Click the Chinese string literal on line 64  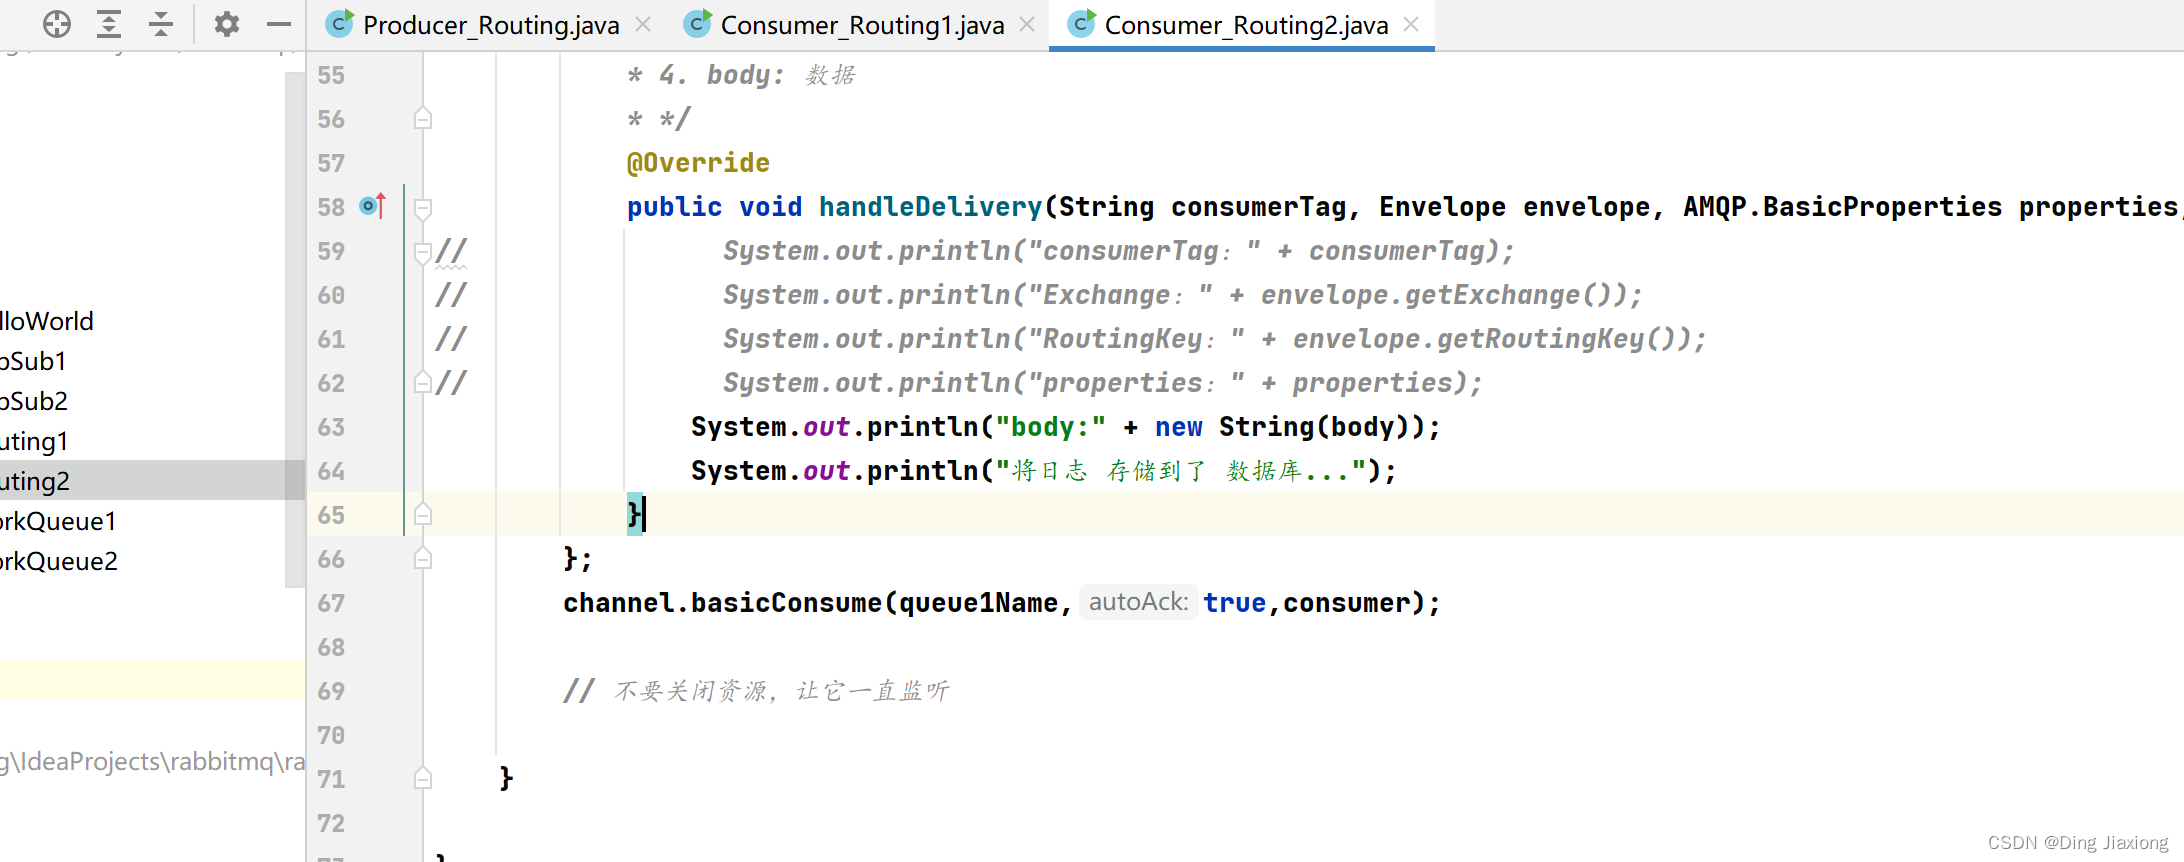(1180, 471)
